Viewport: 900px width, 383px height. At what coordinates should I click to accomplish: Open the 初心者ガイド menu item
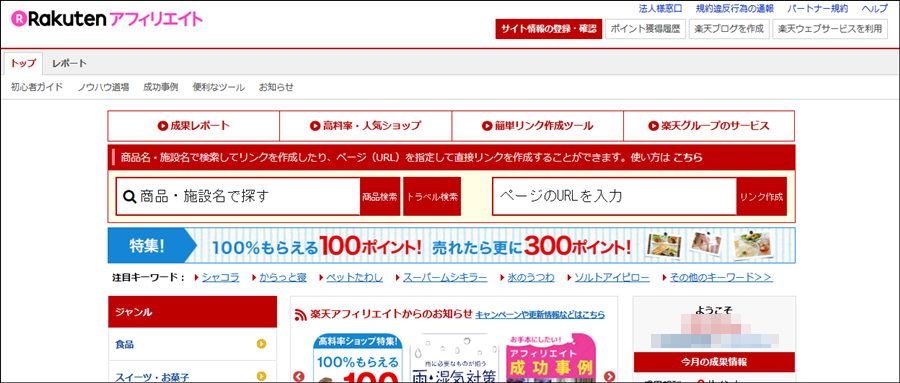[37, 87]
